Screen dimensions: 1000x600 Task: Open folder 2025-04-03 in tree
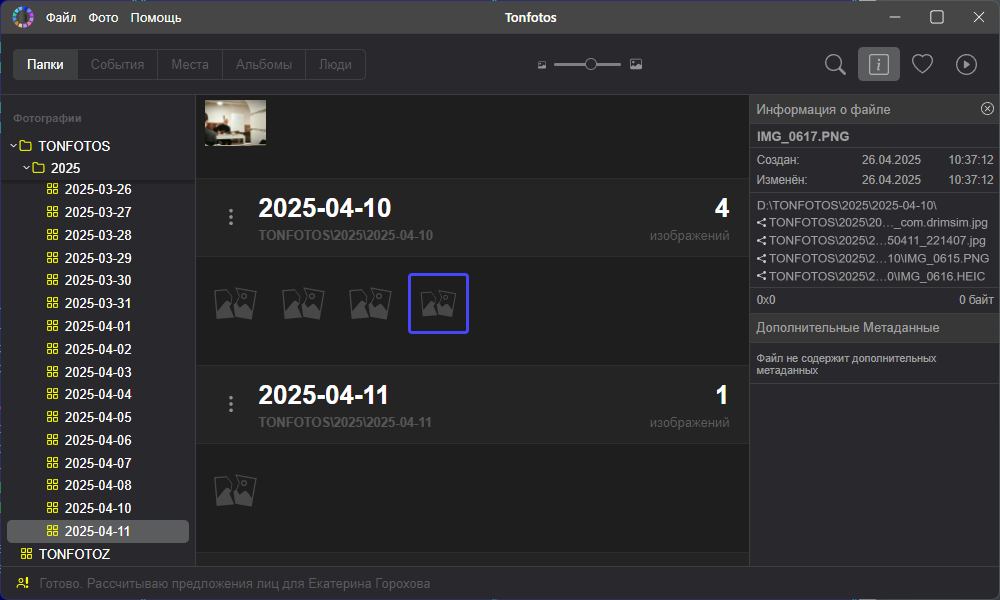point(98,372)
